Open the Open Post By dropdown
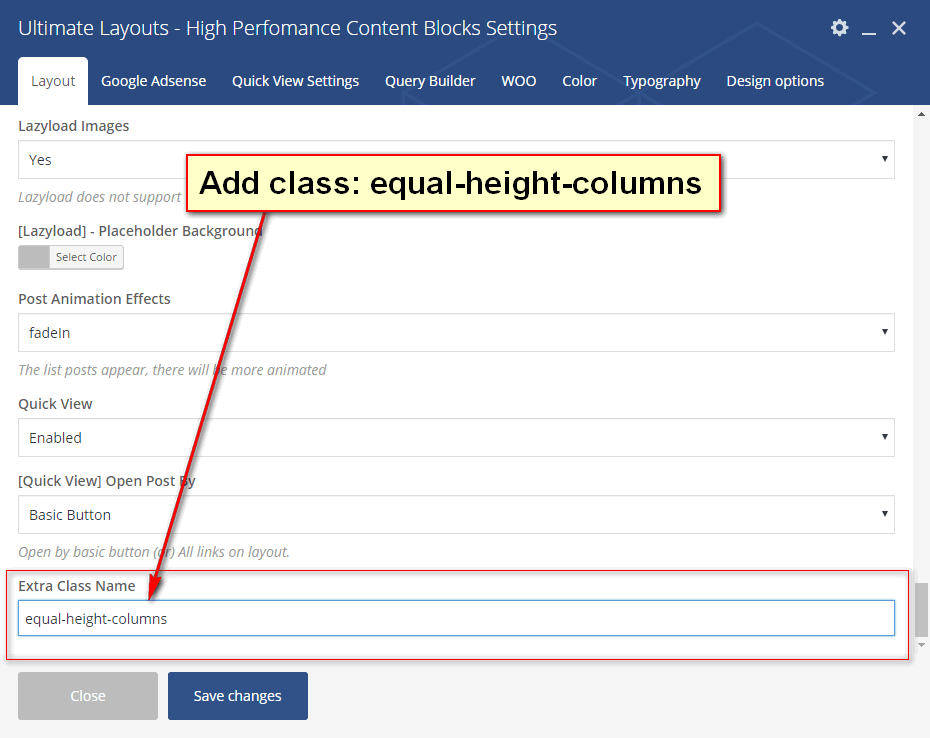 456,515
